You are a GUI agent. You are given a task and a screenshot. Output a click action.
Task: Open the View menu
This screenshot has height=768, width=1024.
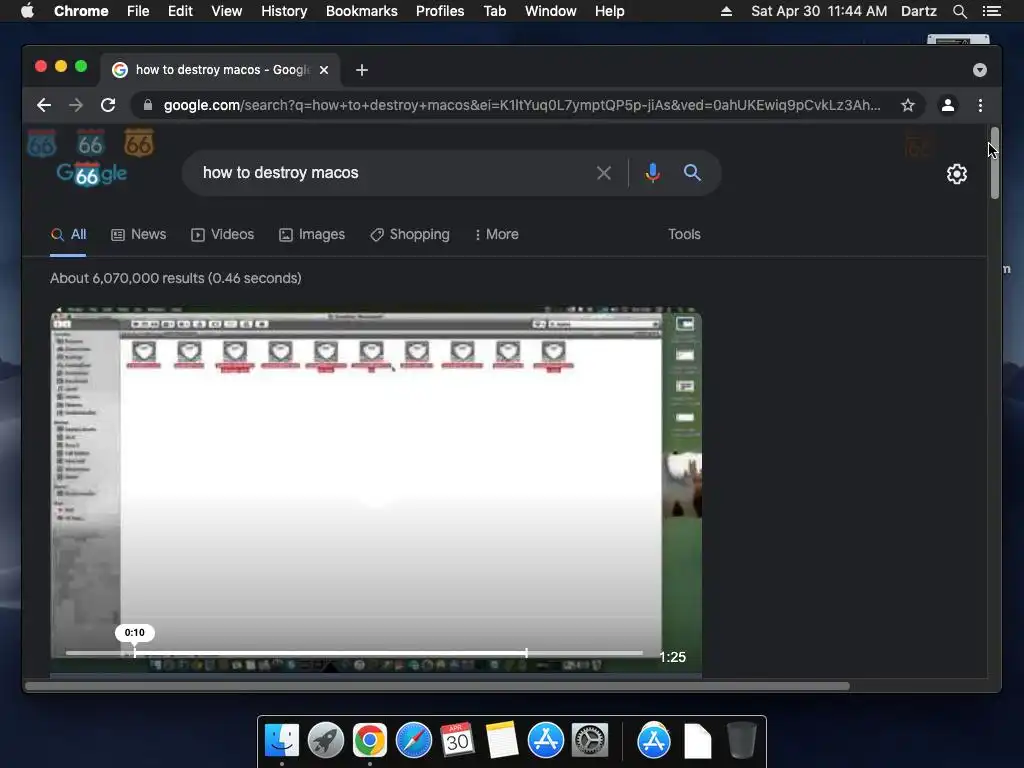point(227,11)
